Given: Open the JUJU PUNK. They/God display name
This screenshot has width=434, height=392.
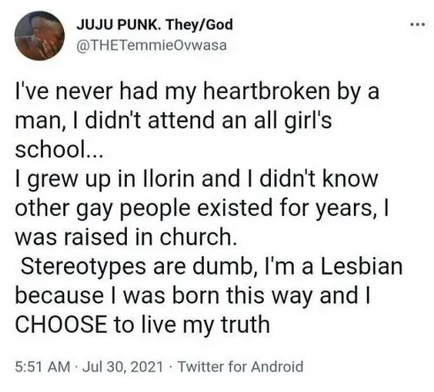Looking at the screenshot, I should coord(155,25).
